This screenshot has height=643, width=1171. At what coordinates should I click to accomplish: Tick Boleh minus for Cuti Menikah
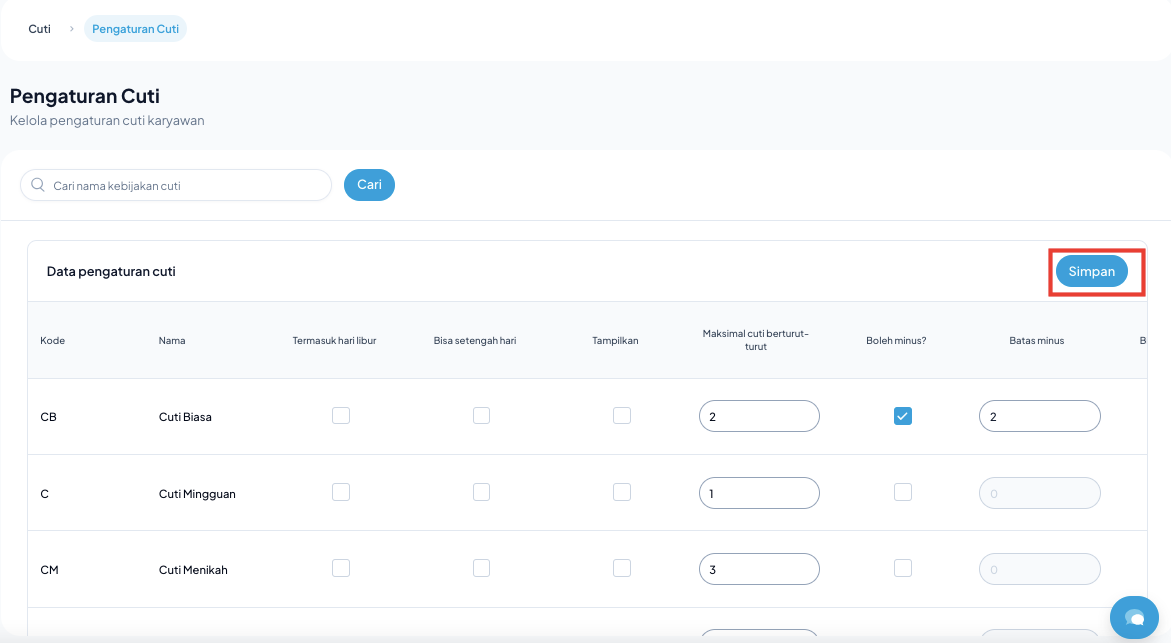[903, 568]
